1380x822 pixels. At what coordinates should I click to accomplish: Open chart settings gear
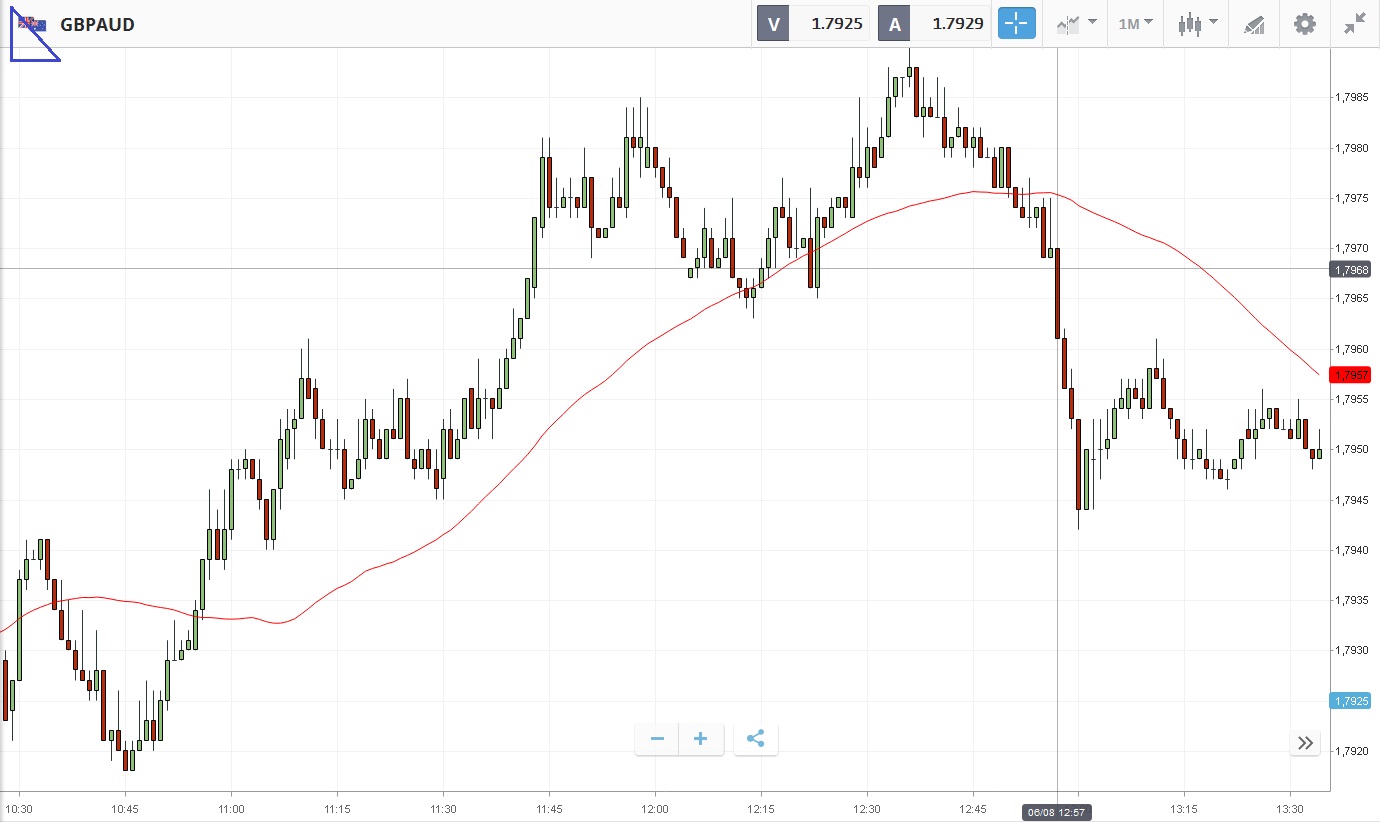pos(1305,24)
